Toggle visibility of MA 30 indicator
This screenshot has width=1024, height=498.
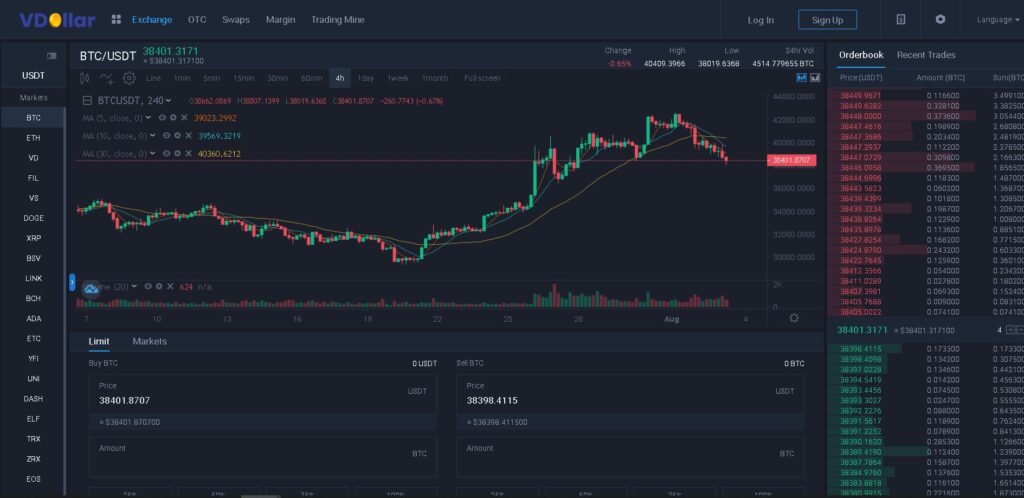coord(164,153)
